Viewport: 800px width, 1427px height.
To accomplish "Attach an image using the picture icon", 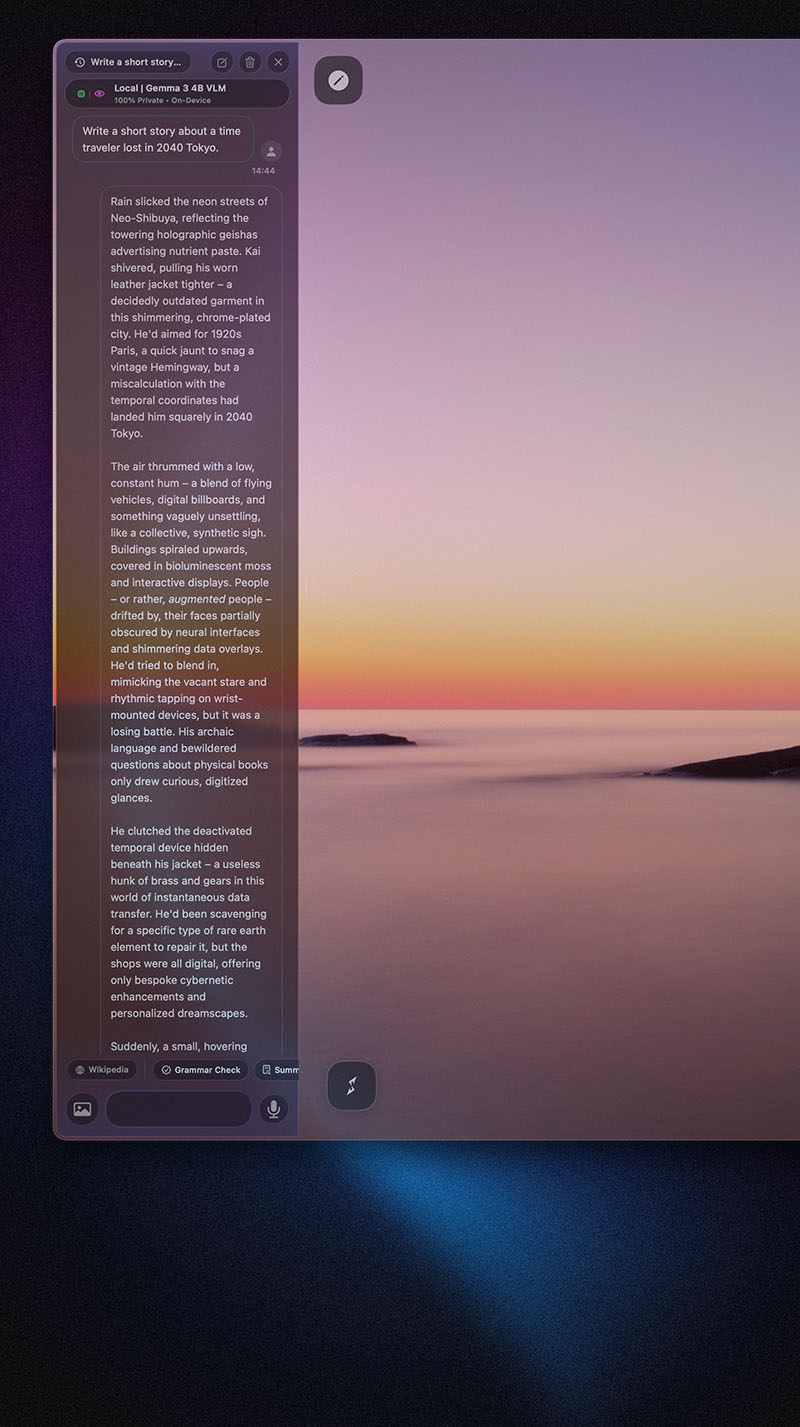I will pyautogui.click(x=82, y=1109).
